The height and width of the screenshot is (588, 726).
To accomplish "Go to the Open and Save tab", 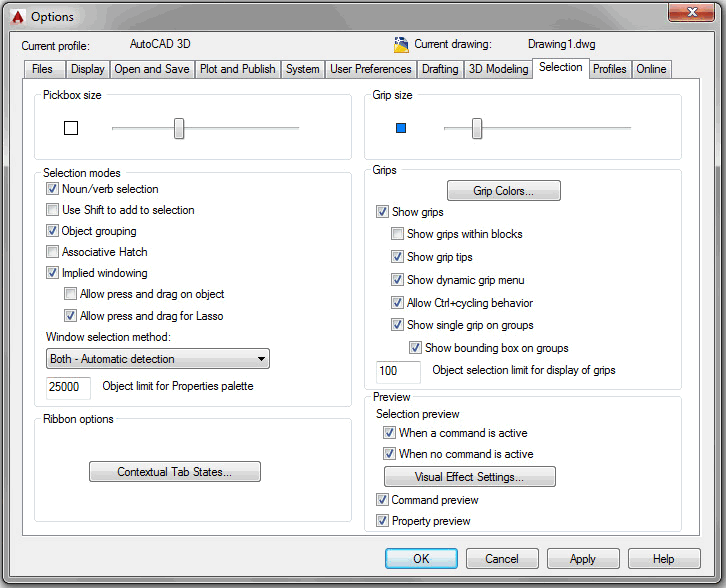I will [x=153, y=69].
